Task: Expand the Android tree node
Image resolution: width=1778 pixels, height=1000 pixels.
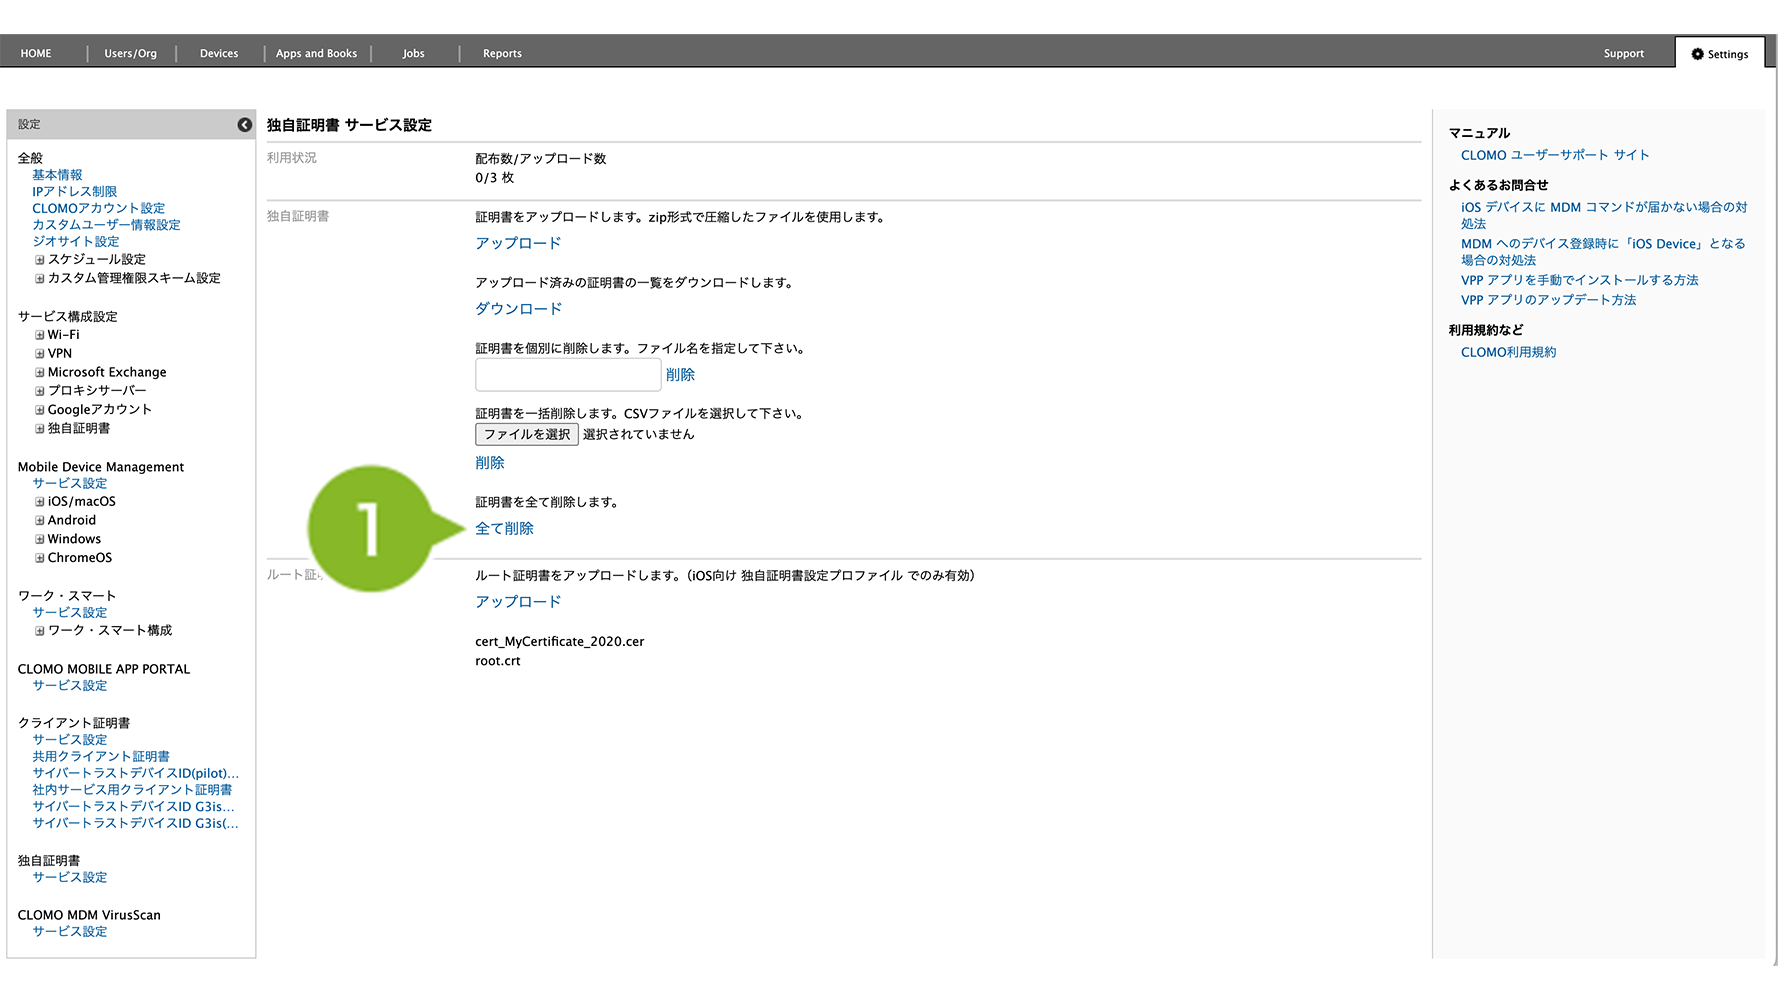Action: click(x=40, y=521)
